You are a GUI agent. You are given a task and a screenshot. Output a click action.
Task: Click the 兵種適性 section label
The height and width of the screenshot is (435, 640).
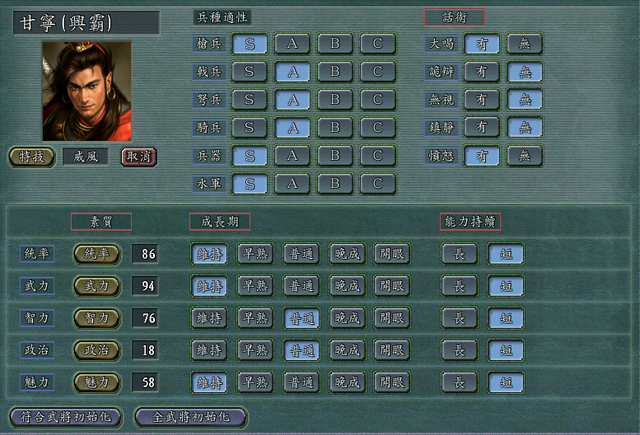click(x=222, y=17)
